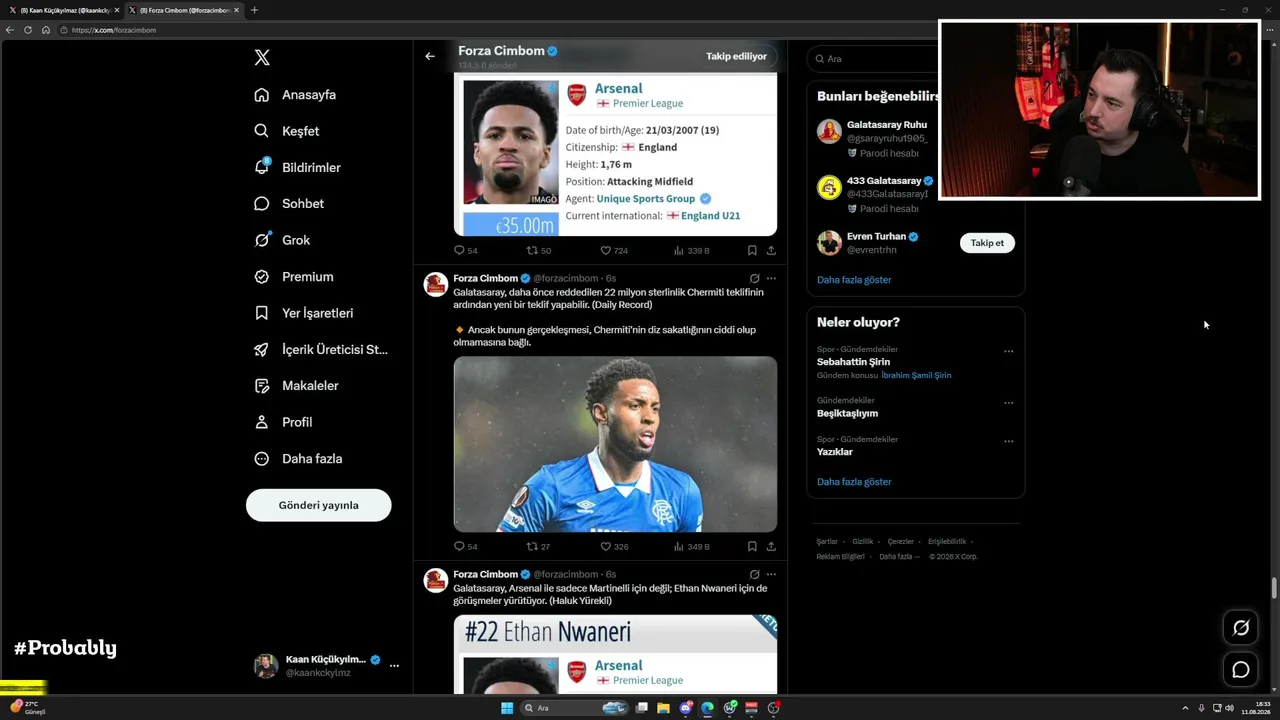Open the Beşiktaşlıyım trend
This screenshot has width=1280, height=720.
(x=847, y=413)
